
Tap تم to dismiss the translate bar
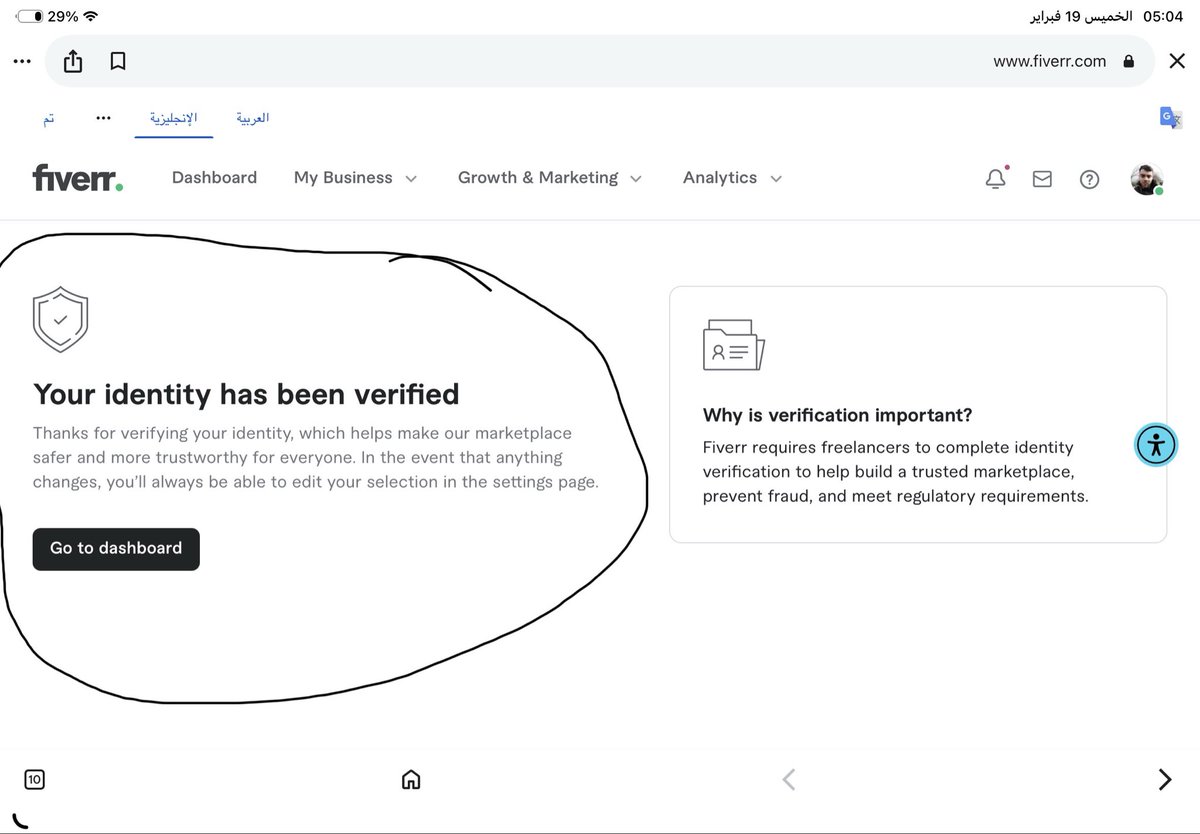[48, 118]
